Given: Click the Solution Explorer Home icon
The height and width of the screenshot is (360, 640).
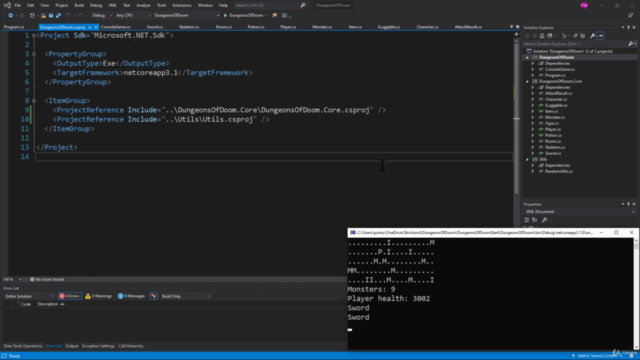Looking at the screenshot, I should pyautogui.click(x=542, y=36).
